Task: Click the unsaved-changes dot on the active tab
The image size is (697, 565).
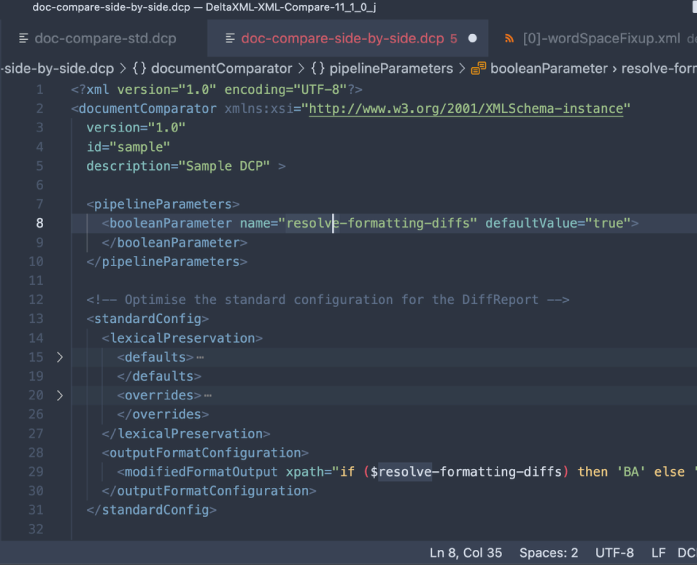Action: pyautogui.click(x=472, y=39)
